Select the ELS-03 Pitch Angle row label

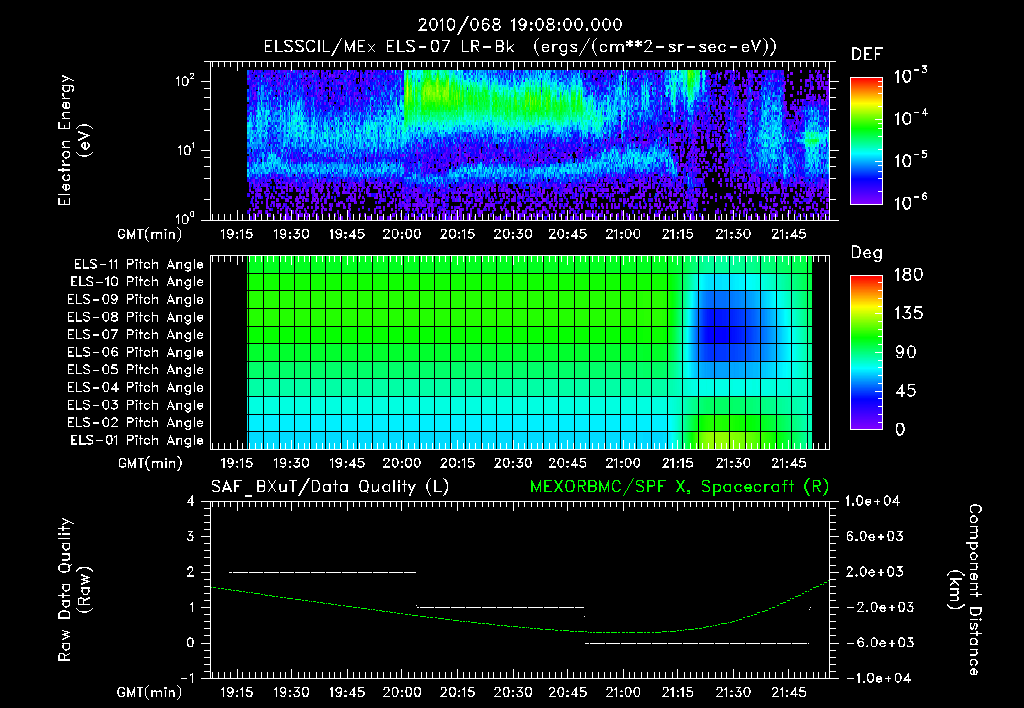pyautogui.click(x=136, y=405)
